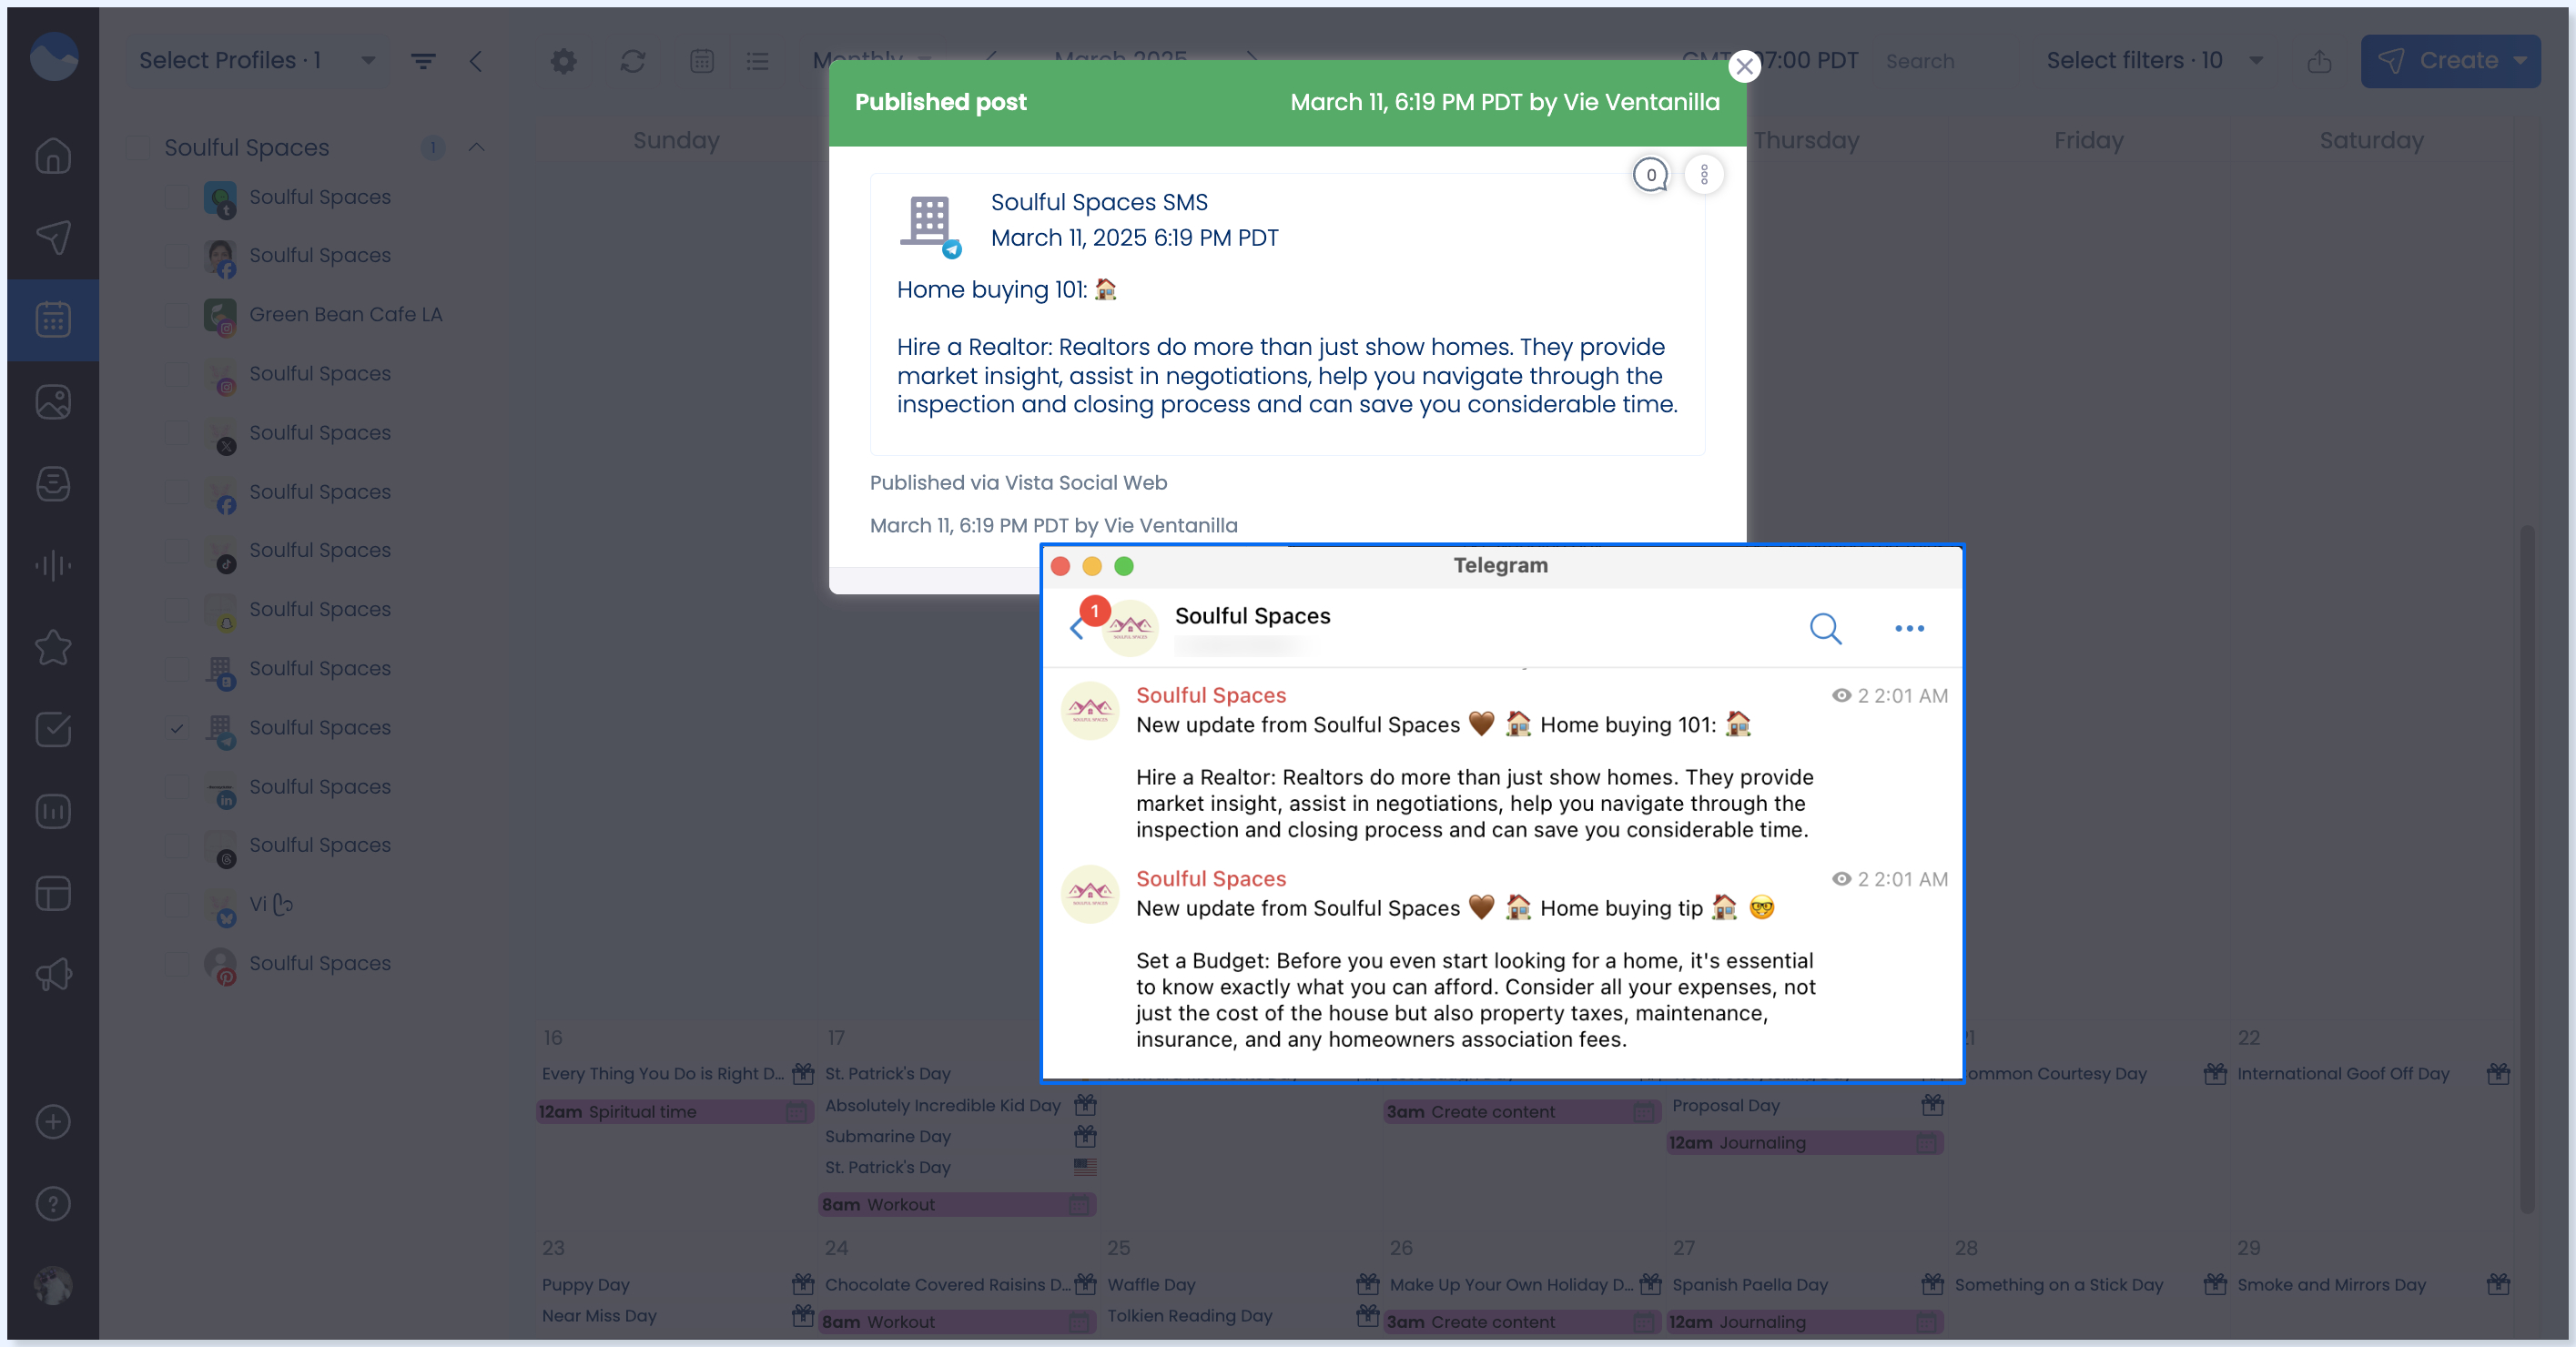Open the Home icon in left sidebar
The image size is (2576, 1347).
[53, 155]
